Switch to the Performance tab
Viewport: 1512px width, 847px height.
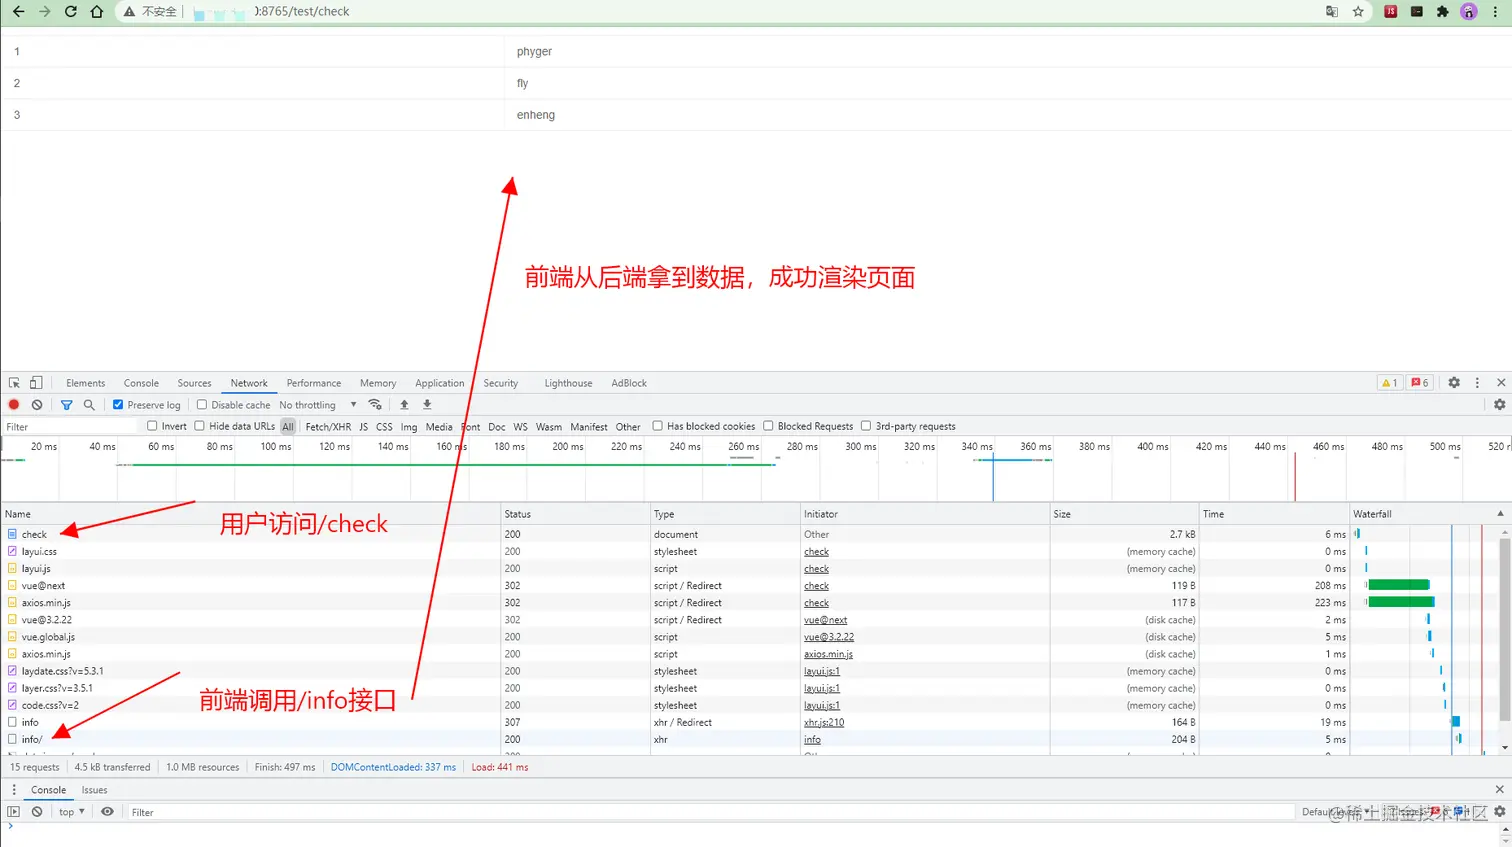(314, 383)
